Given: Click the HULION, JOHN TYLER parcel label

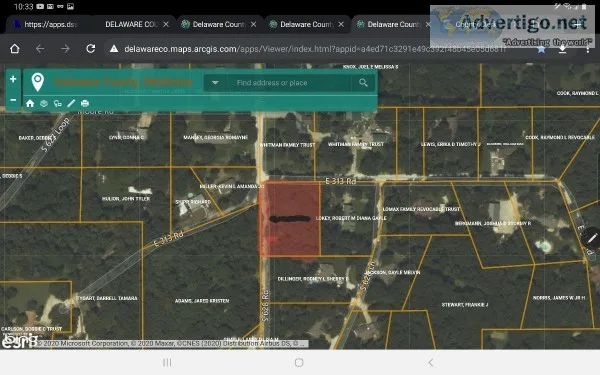Looking at the screenshot, I should coord(126,199).
